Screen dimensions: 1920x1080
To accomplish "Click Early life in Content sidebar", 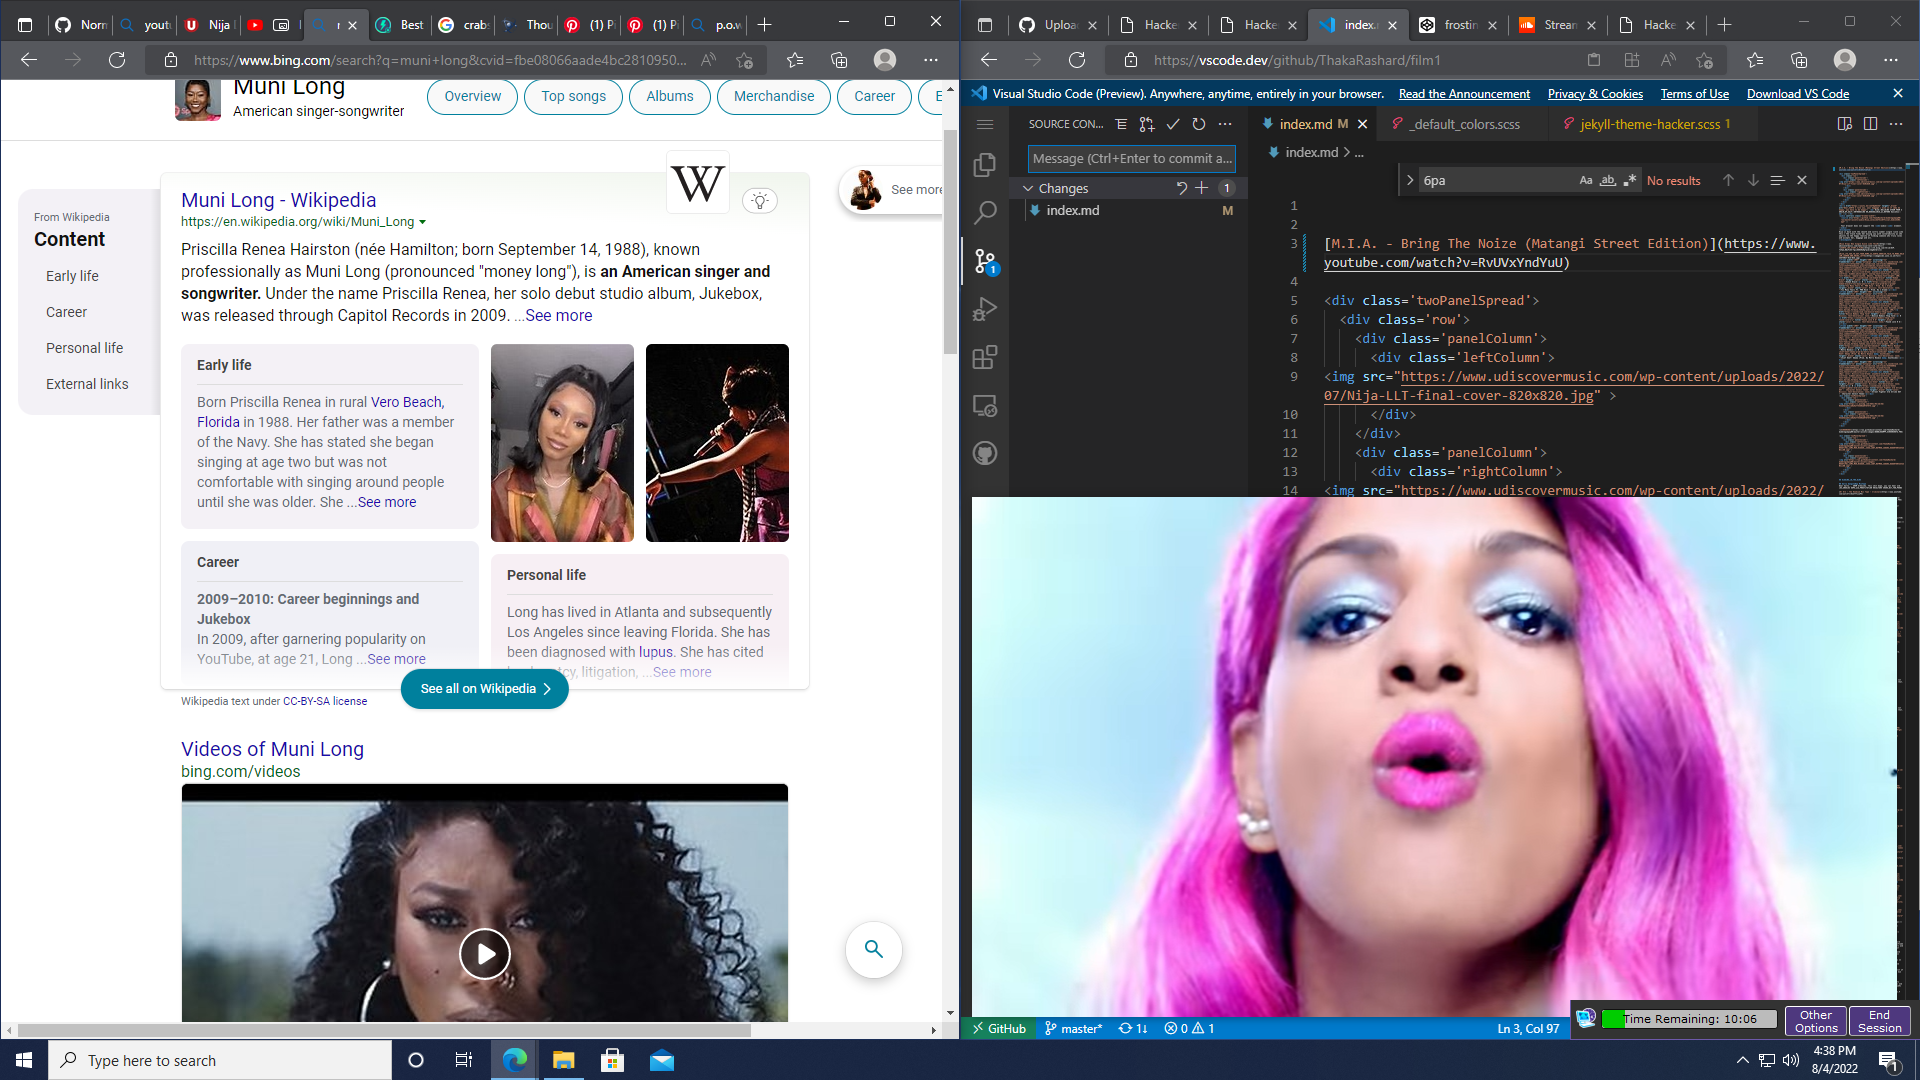I will [x=72, y=276].
